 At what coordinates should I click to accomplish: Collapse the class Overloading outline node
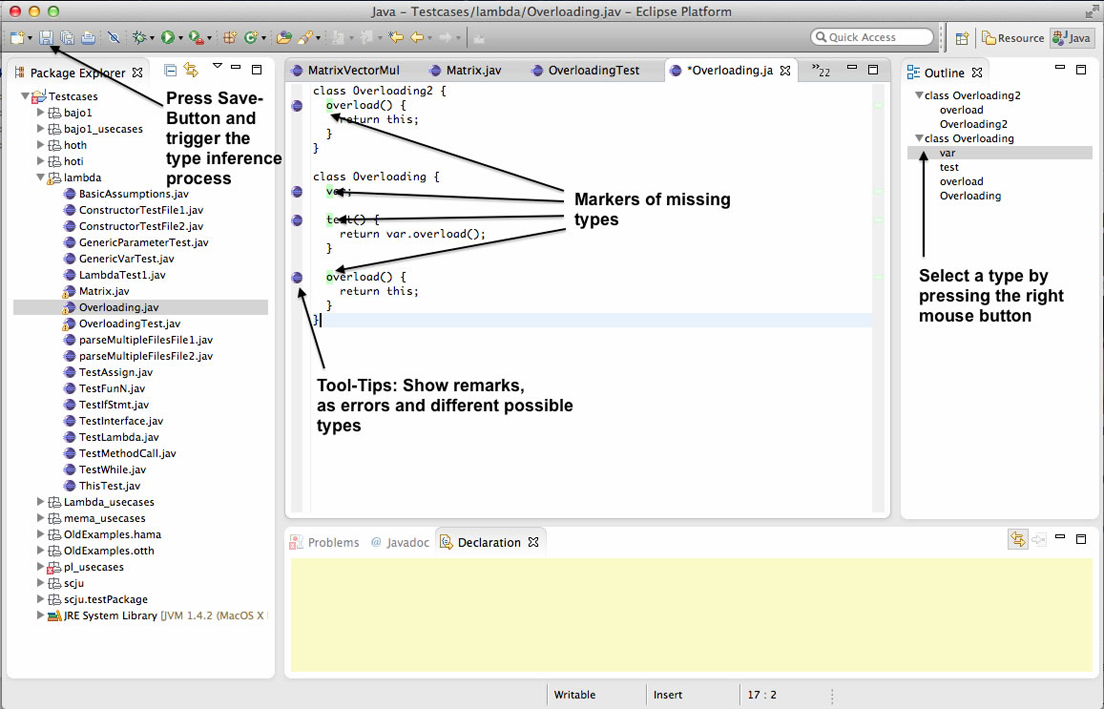pyautogui.click(x=919, y=139)
